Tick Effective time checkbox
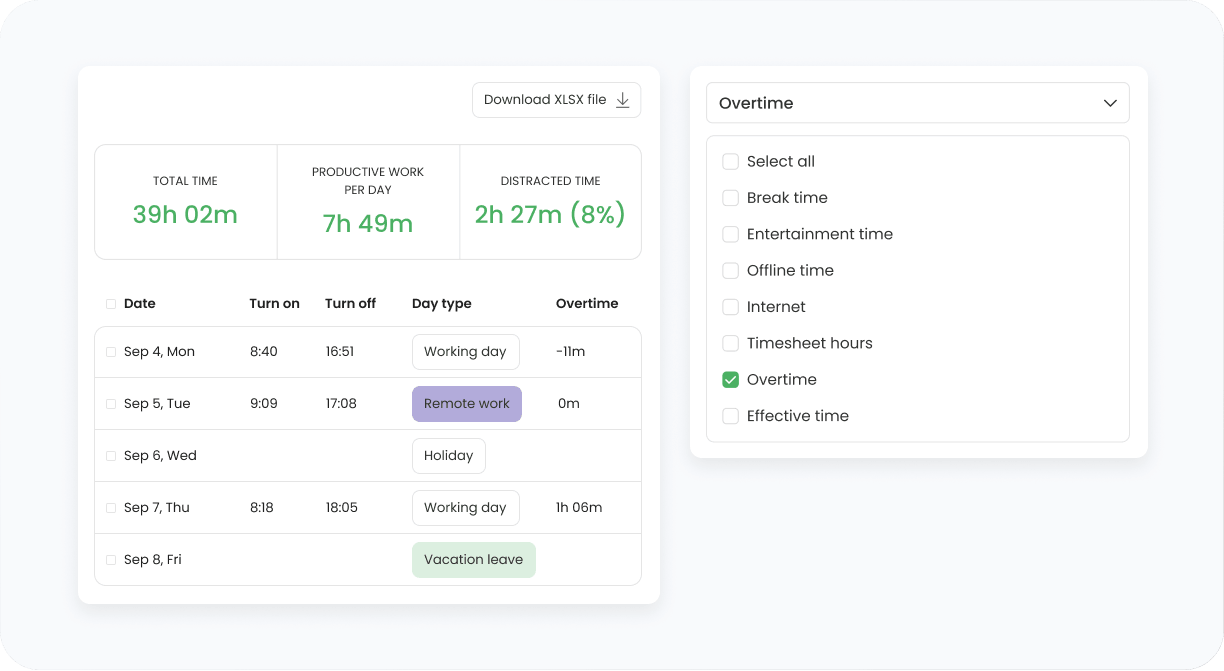This screenshot has height=671, width=1224. point(731,416)
